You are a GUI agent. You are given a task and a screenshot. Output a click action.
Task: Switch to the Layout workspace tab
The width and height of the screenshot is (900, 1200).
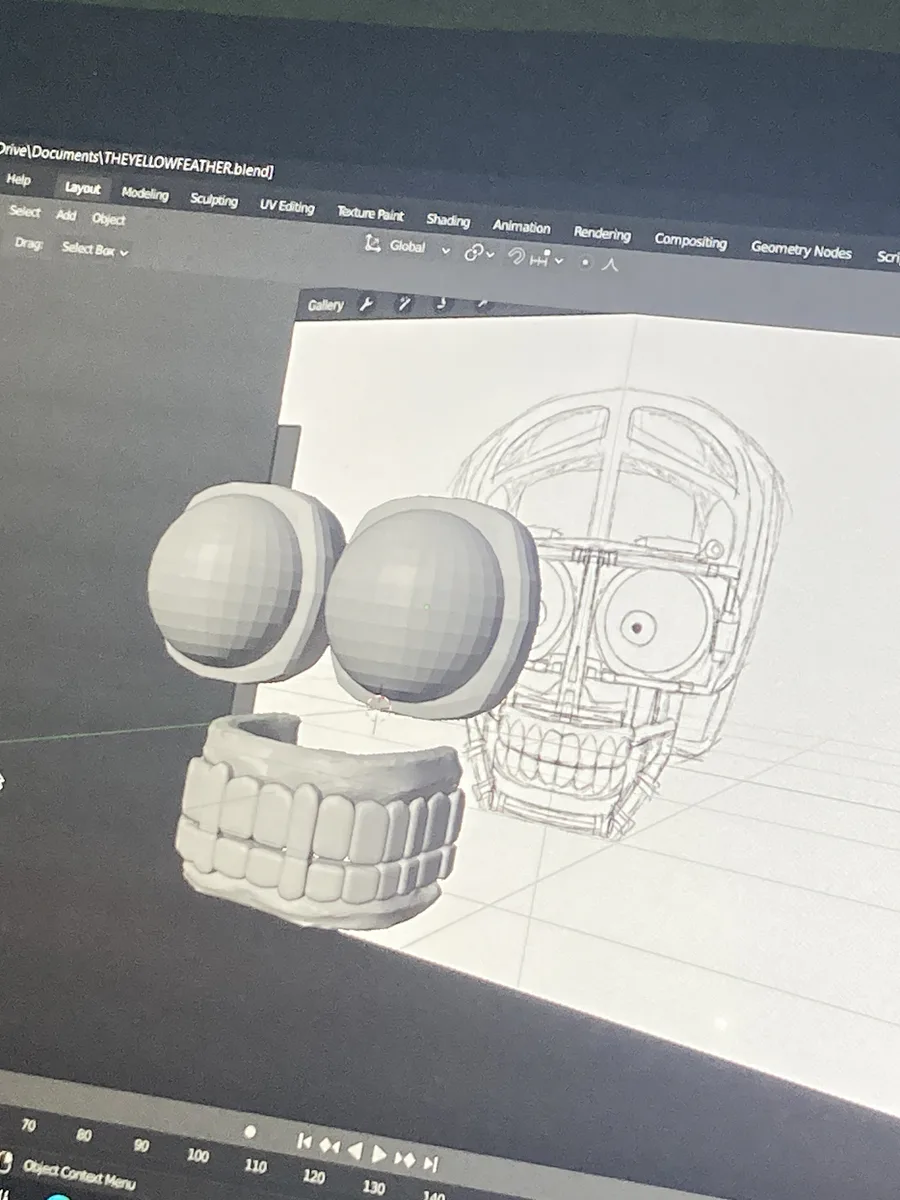(83, 187)
